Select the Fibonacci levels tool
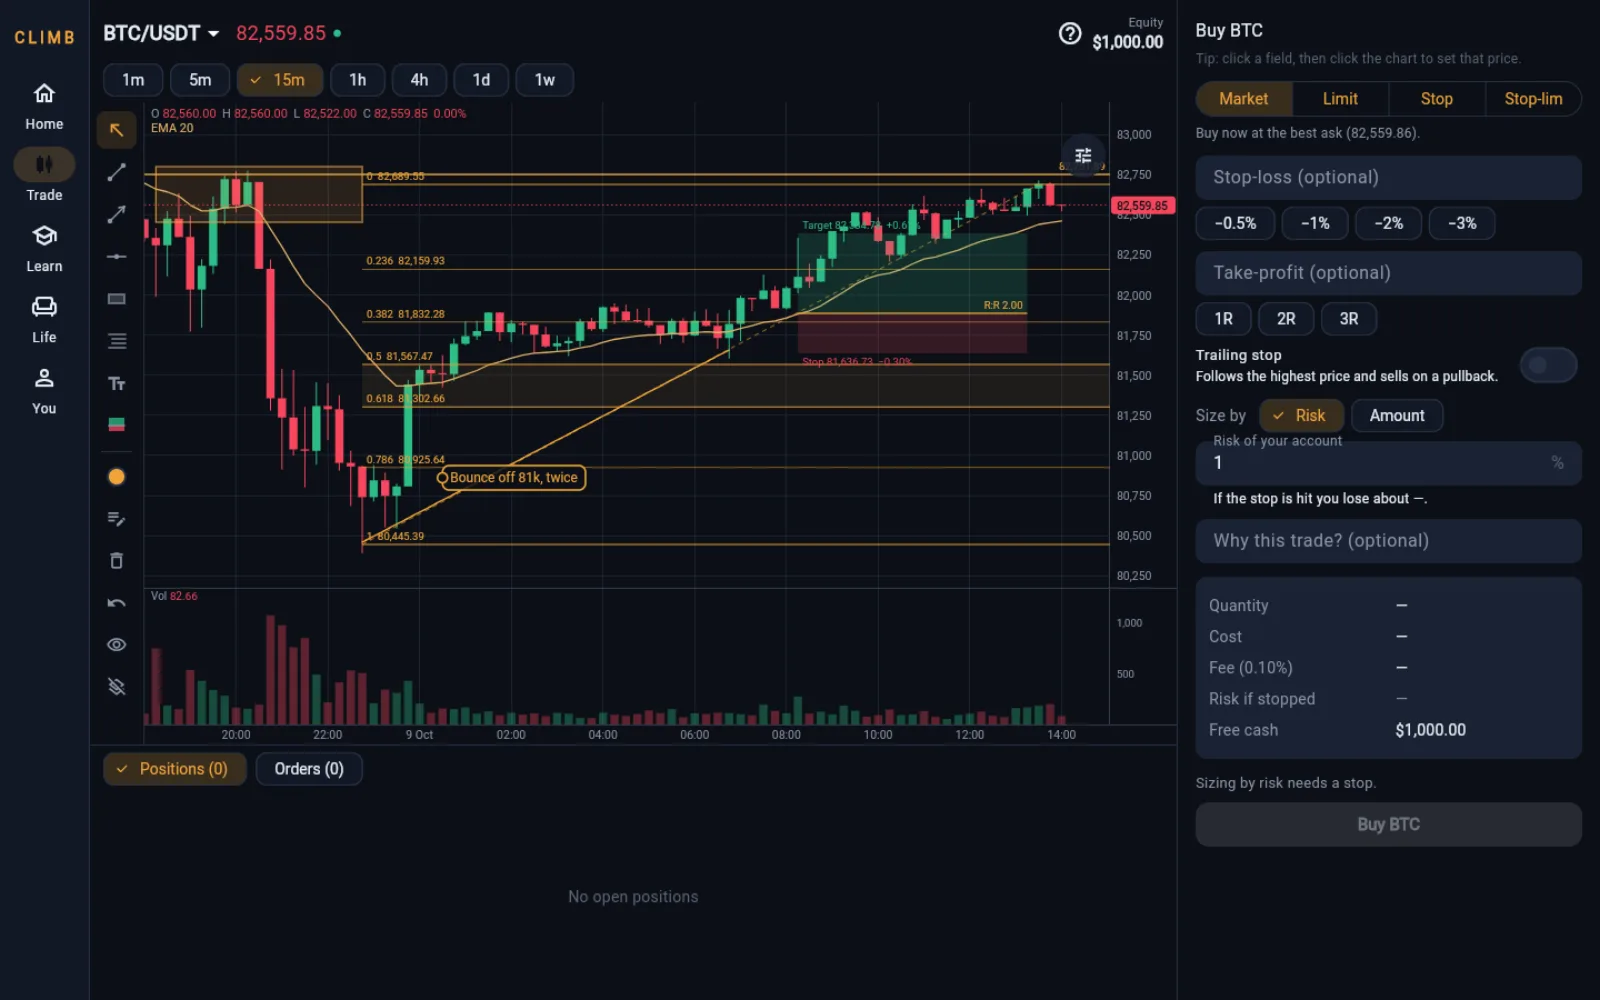Screen dimensions: 1600x1000 coord(116,341)
